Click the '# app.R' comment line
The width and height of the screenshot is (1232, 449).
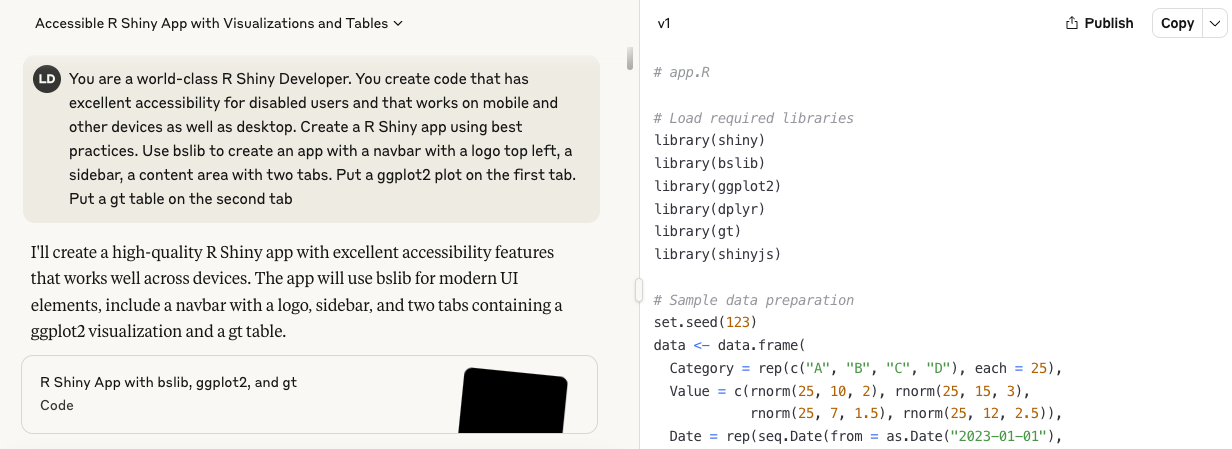tap(681, 73)
